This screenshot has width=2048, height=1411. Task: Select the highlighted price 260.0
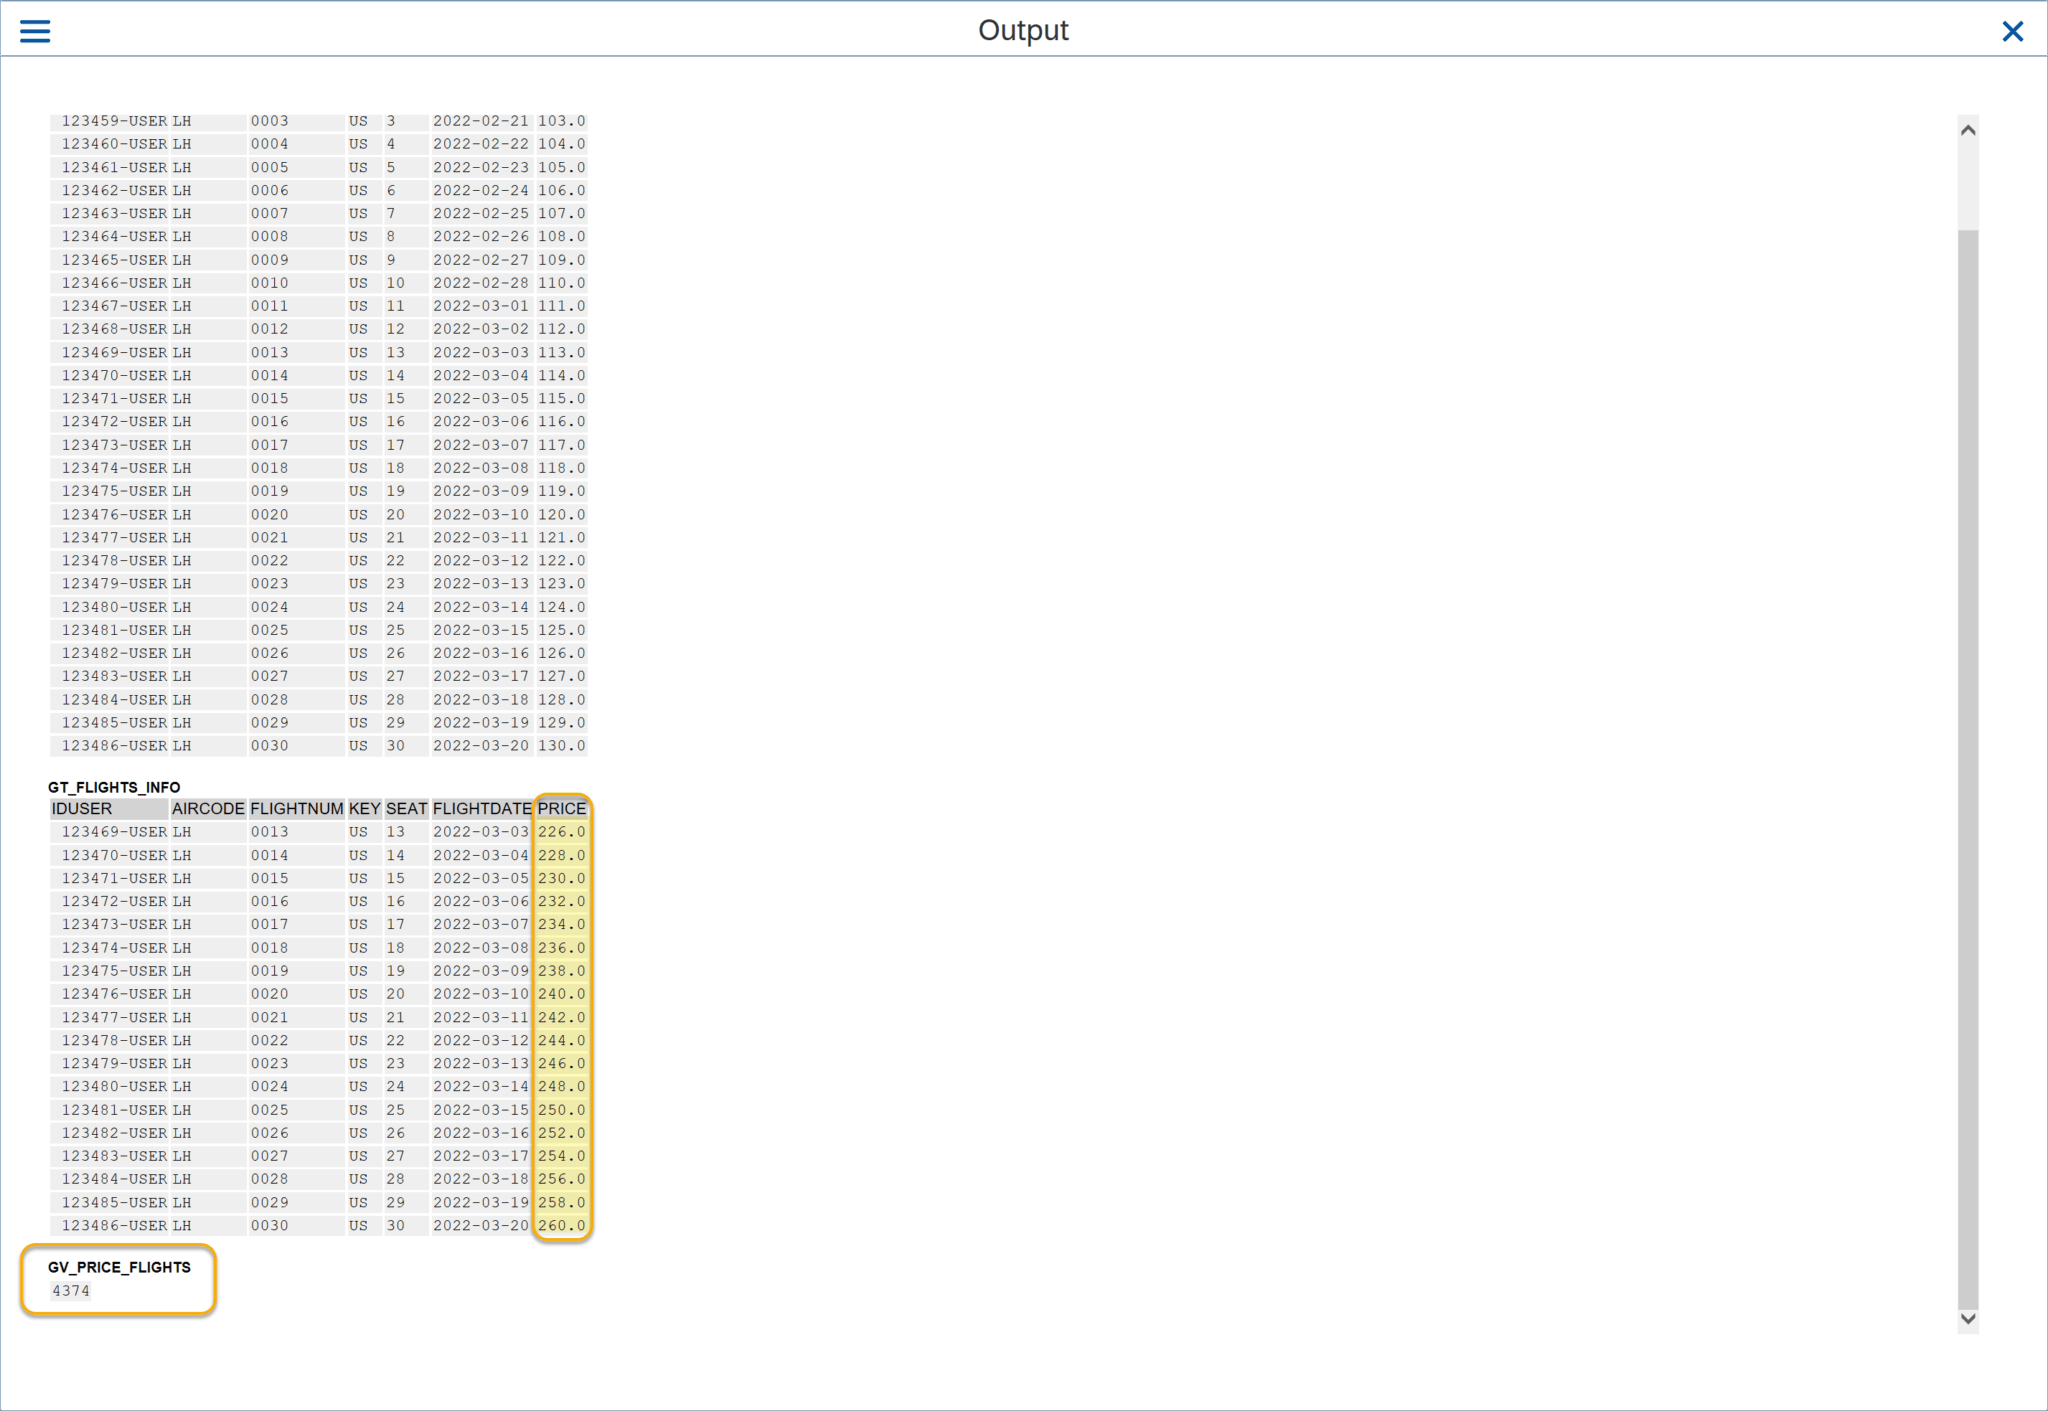[x=561, y=1225]
